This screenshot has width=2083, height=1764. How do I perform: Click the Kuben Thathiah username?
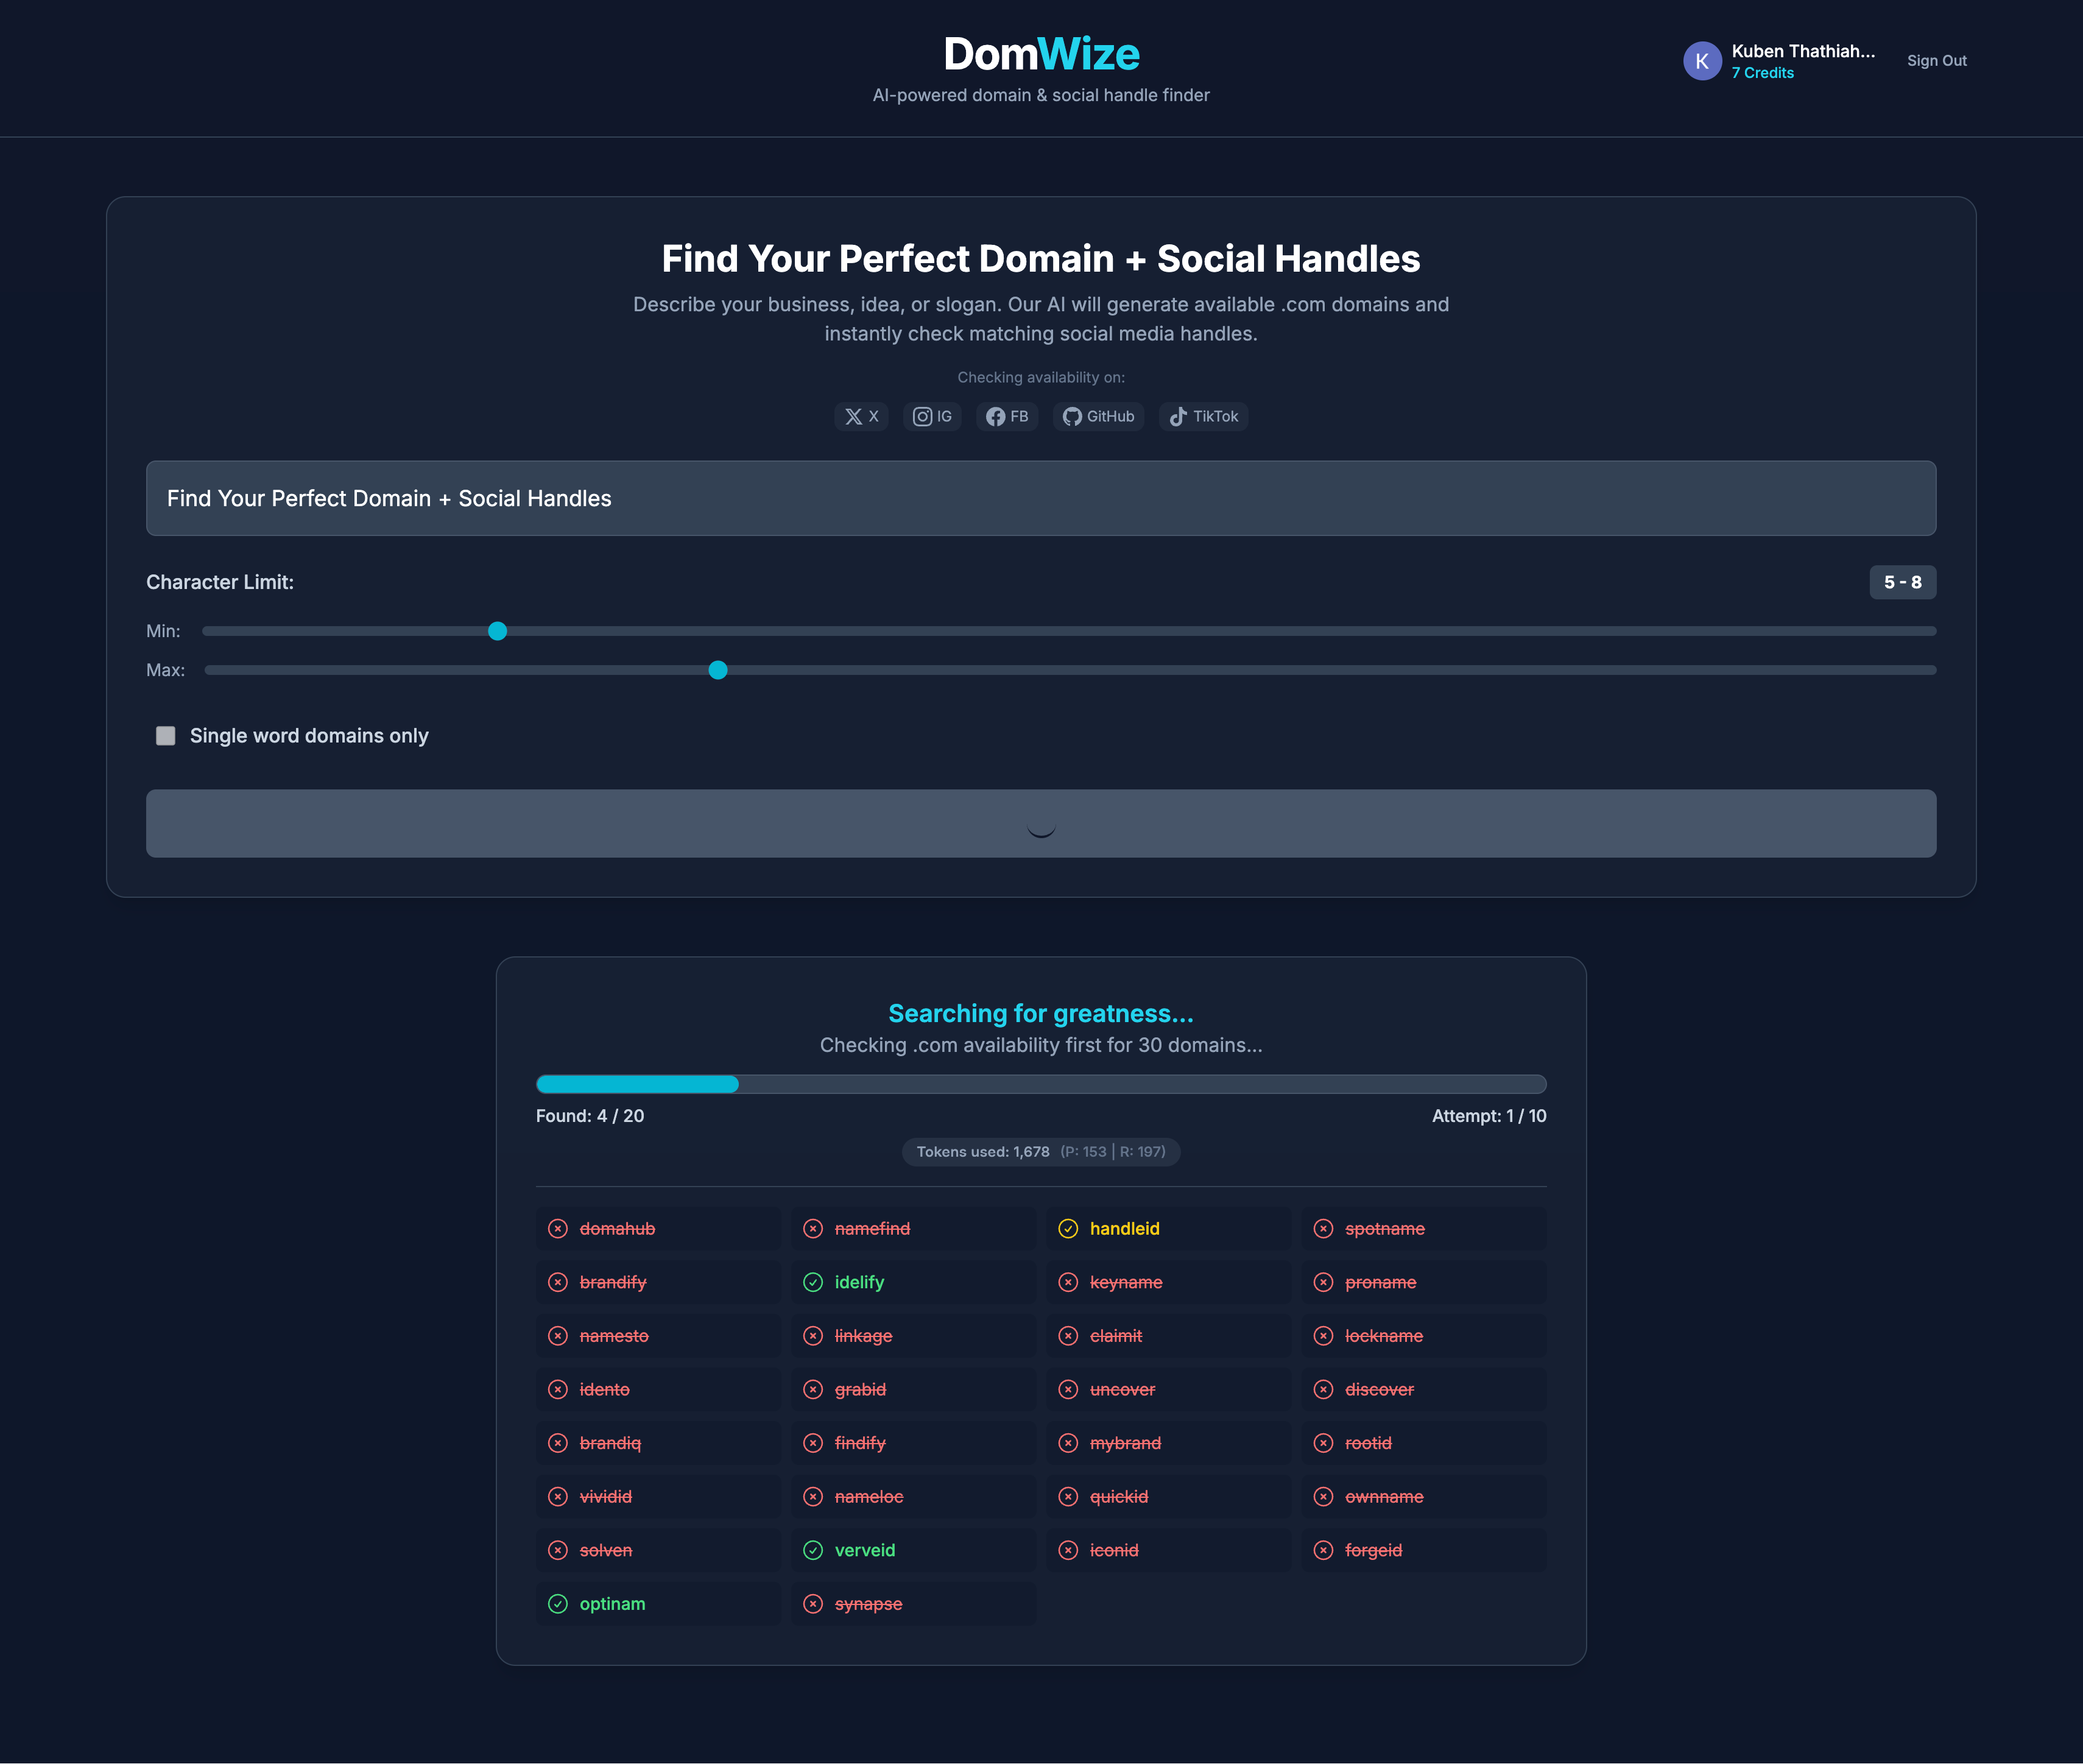pos(1803,51)
